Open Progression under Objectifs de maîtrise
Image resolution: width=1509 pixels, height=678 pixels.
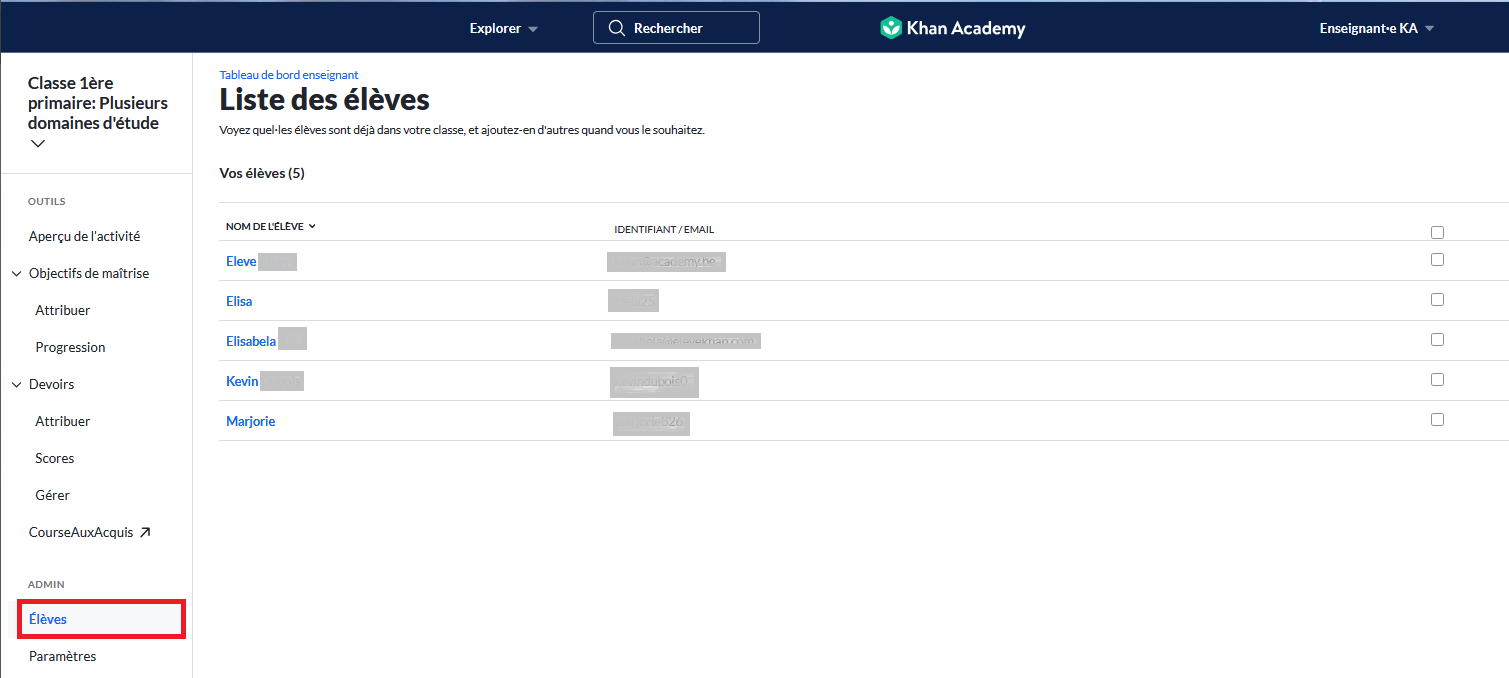[70, 348]
